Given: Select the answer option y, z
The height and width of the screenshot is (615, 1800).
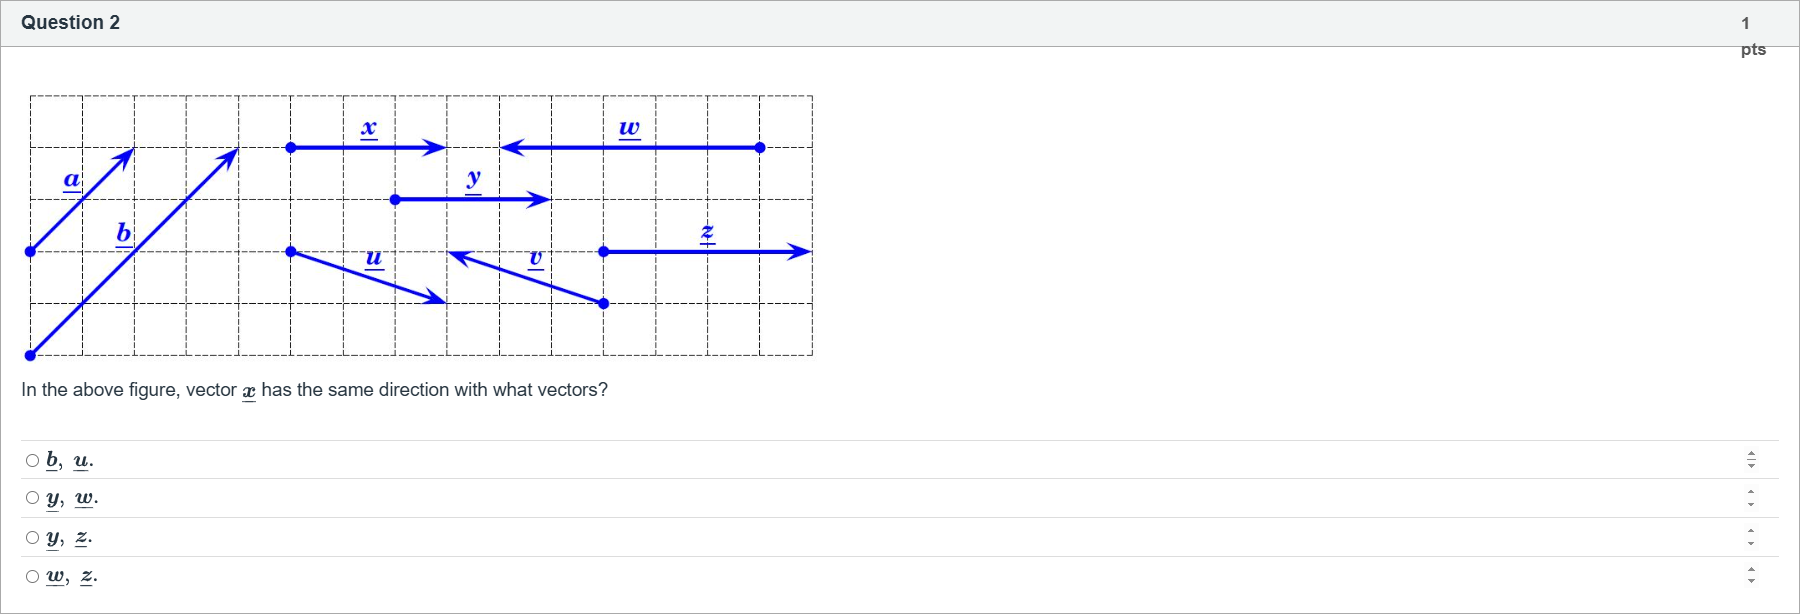Looking at the screenshot, I should click(32, 536).
